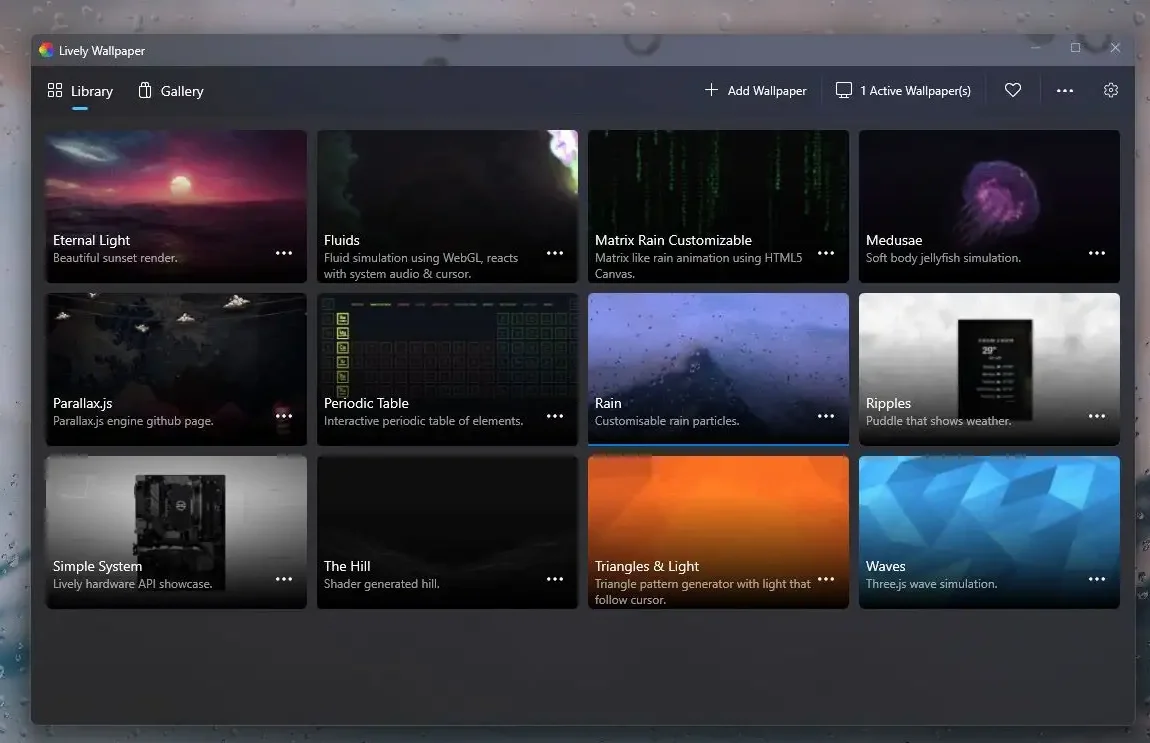Image resolution: width=1150 pixels, height=743 pixels.
Task: Switch to the Gallery tab
Action: (181, 91)
